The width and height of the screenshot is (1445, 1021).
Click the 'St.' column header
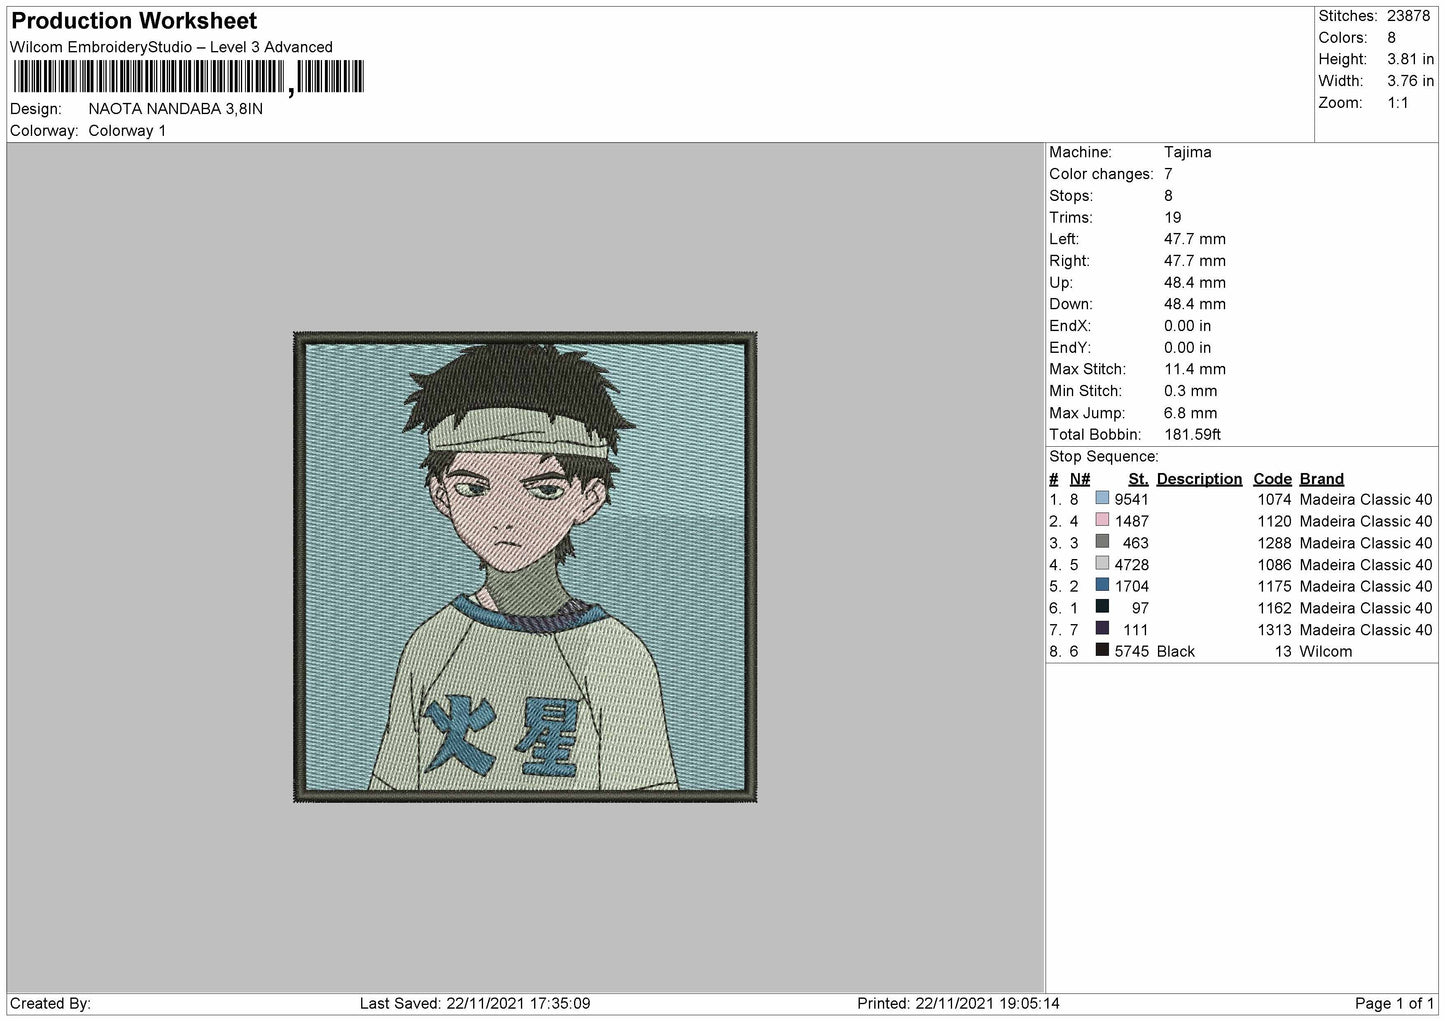pyautogui.click(x=1138, y=479)
